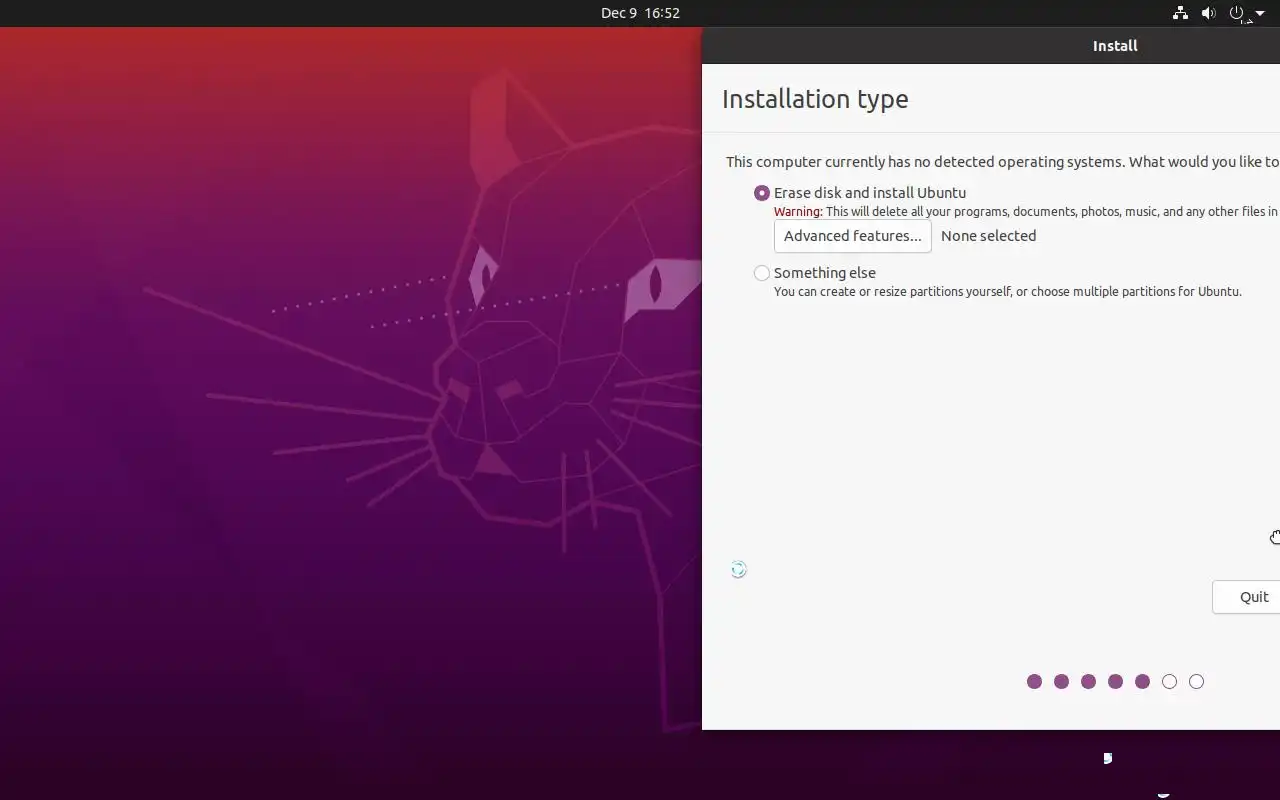Click 'You can create or resize partitions' description
Image resolution: width=1280 pixels, height=800 pixels.
coord(1008,292)
